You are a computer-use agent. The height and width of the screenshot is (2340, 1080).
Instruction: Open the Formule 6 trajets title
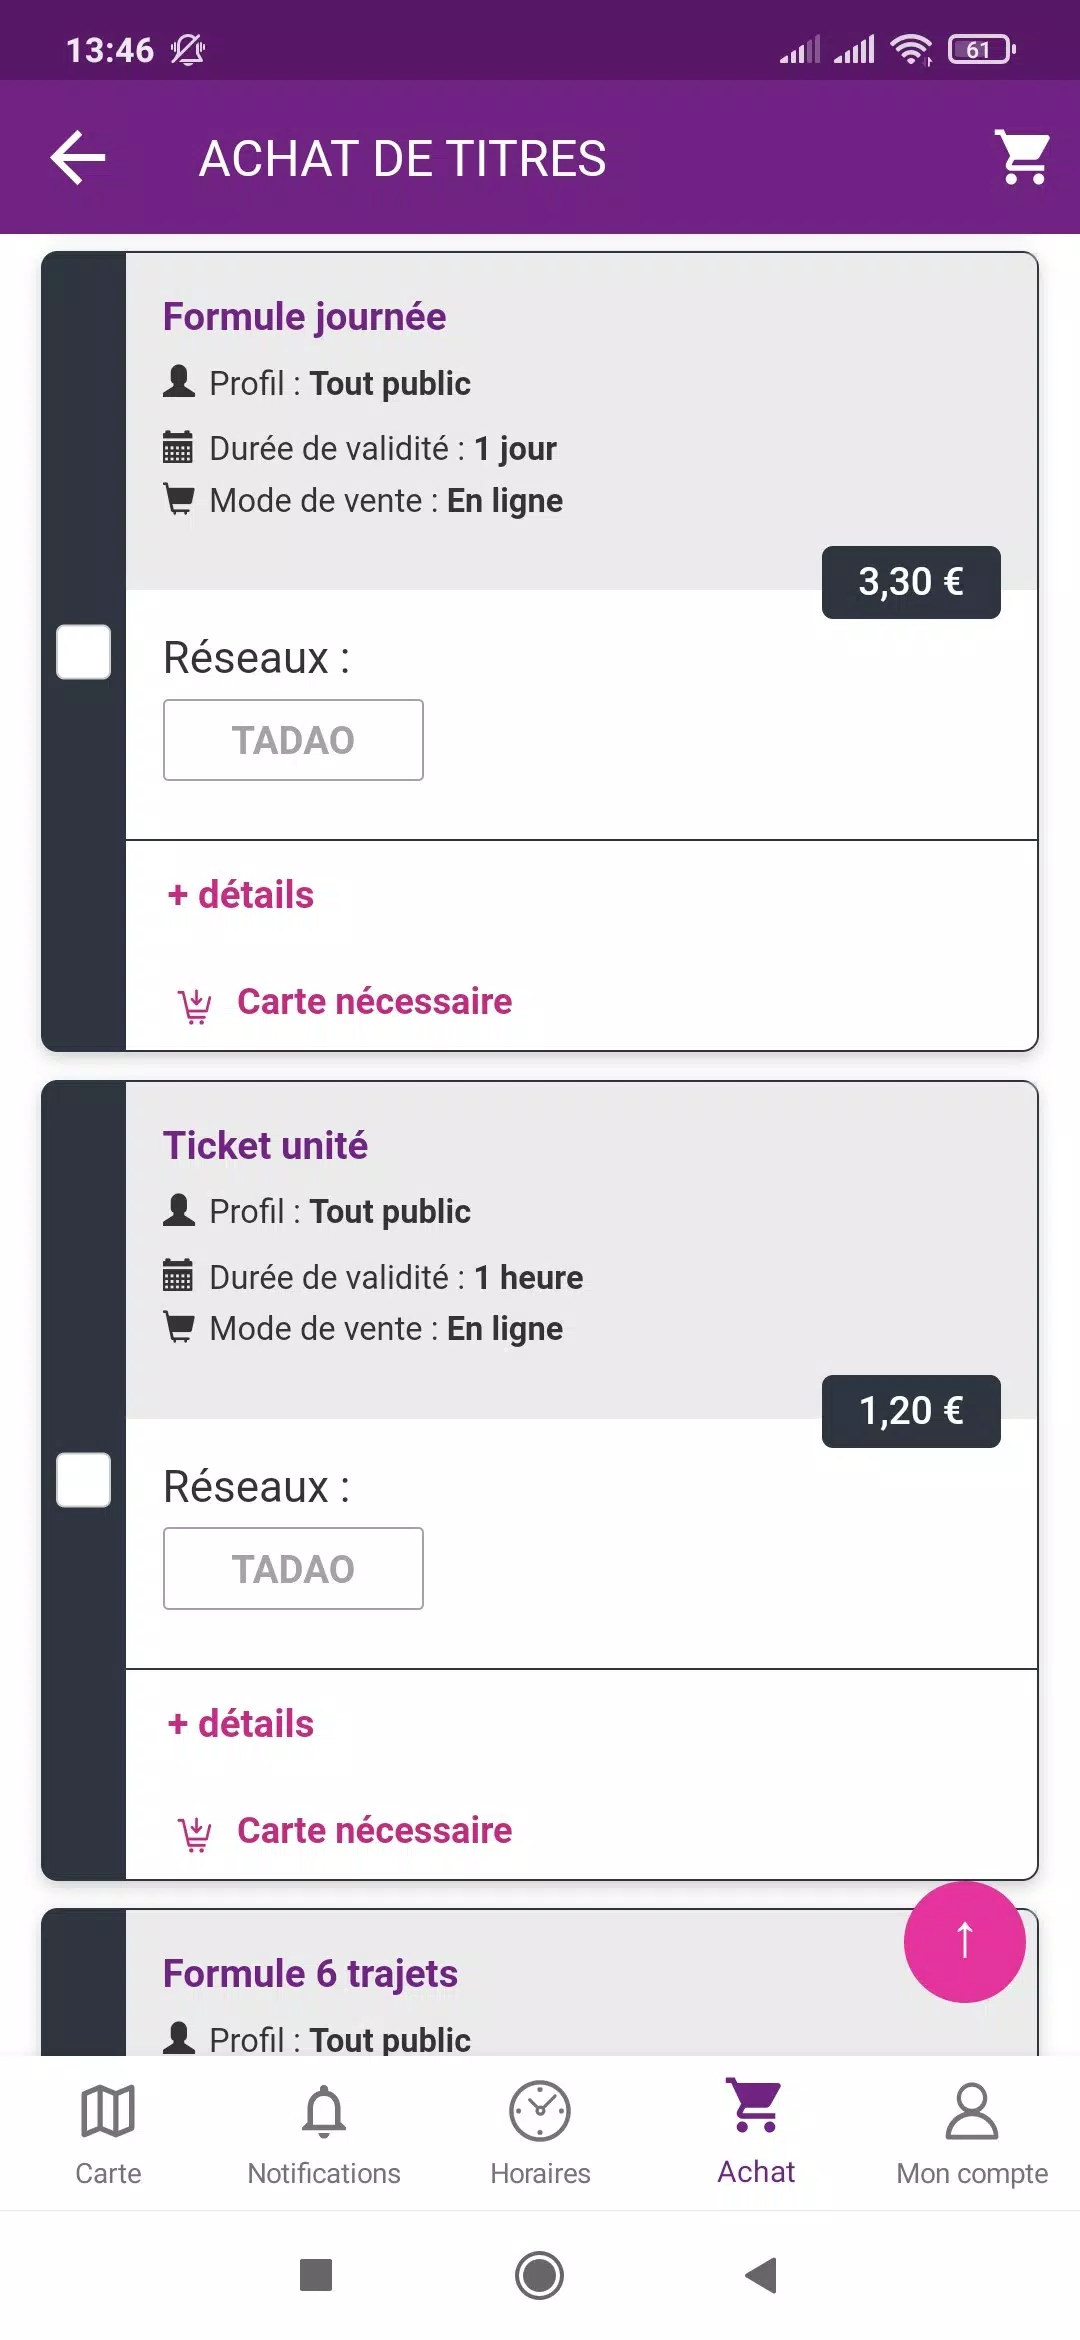[310, 1974]
